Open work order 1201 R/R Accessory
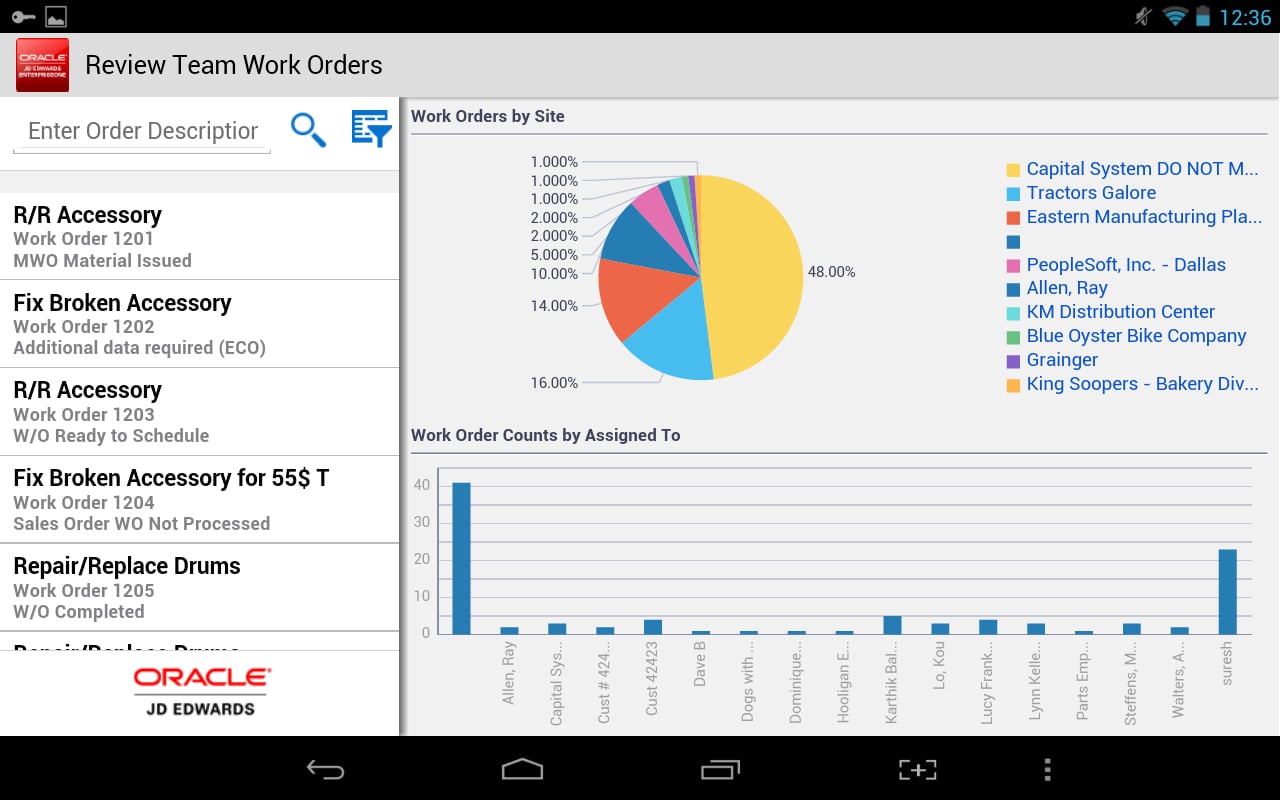The width and height of the screenshot is (1280, 800). (x=200, y=237)
